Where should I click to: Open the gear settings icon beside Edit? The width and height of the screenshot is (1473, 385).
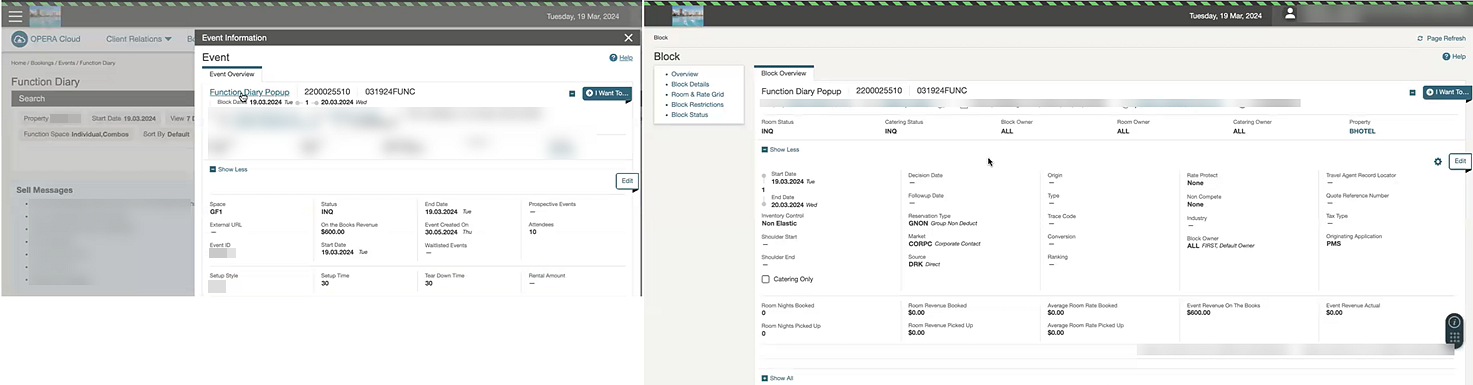point(1438,162)
